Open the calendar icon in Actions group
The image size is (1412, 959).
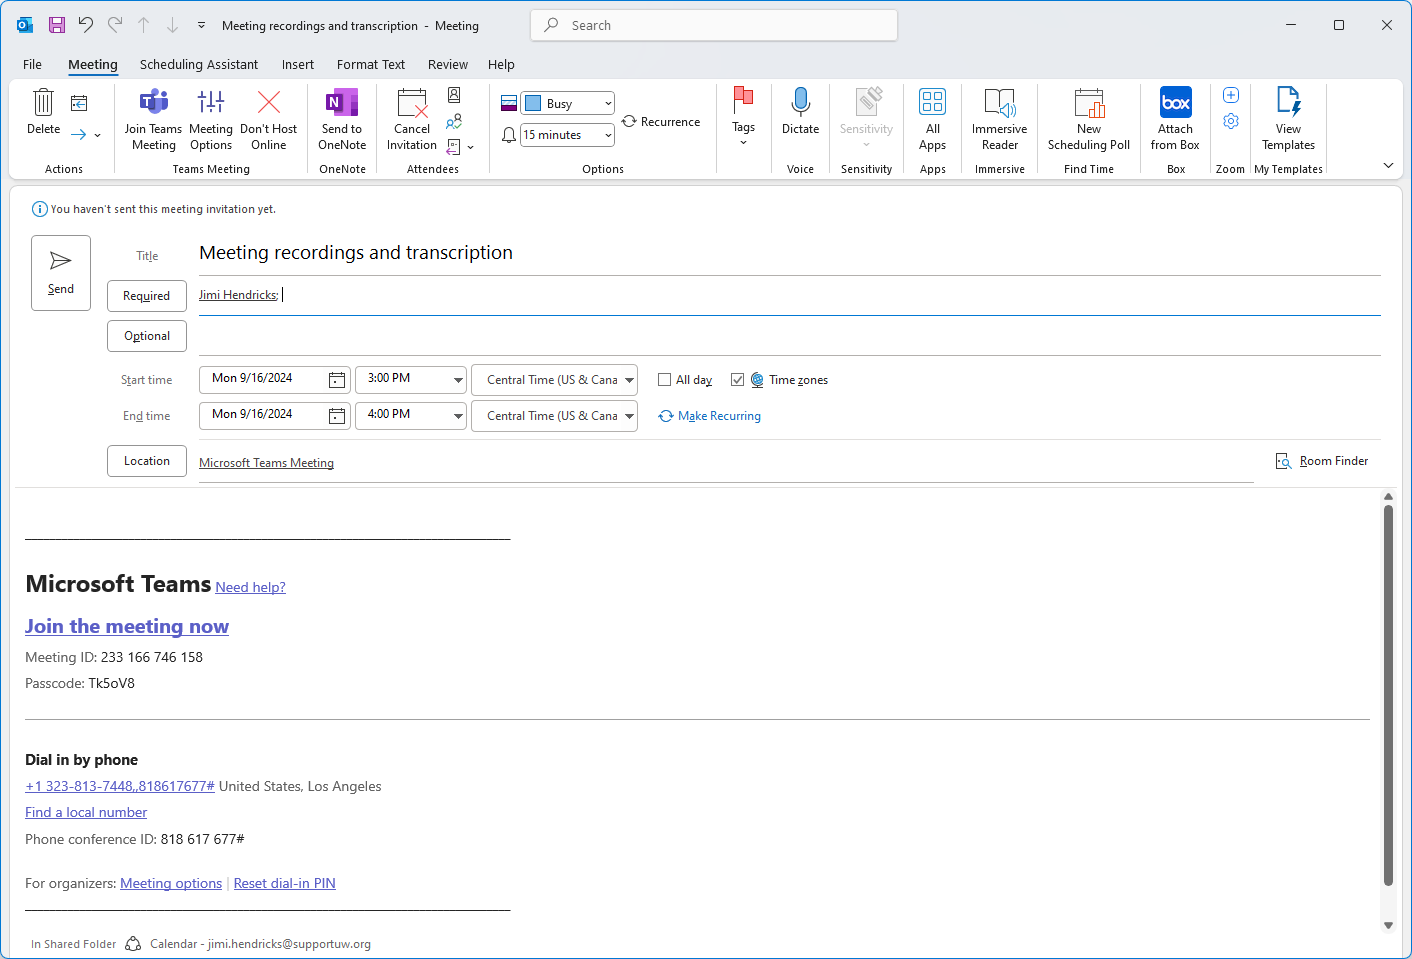click(x=79, y=103)
